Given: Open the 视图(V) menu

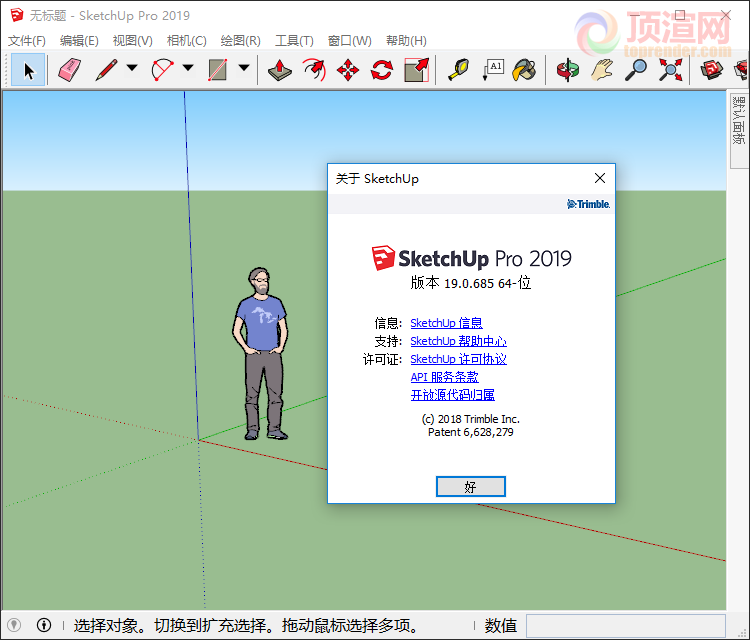Looking at the screenshot, I should [x=132, y=41].
